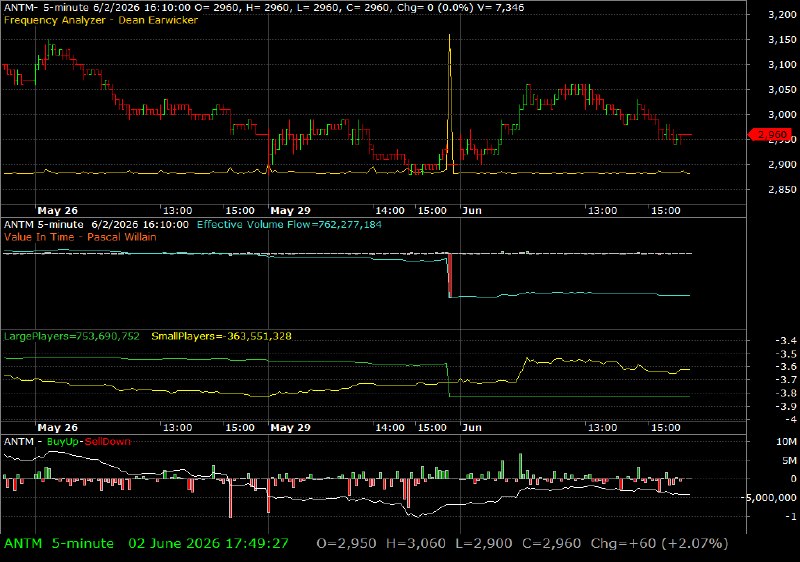Click 'May 29' on the LargePlayers panel time axis

[290, 427]
